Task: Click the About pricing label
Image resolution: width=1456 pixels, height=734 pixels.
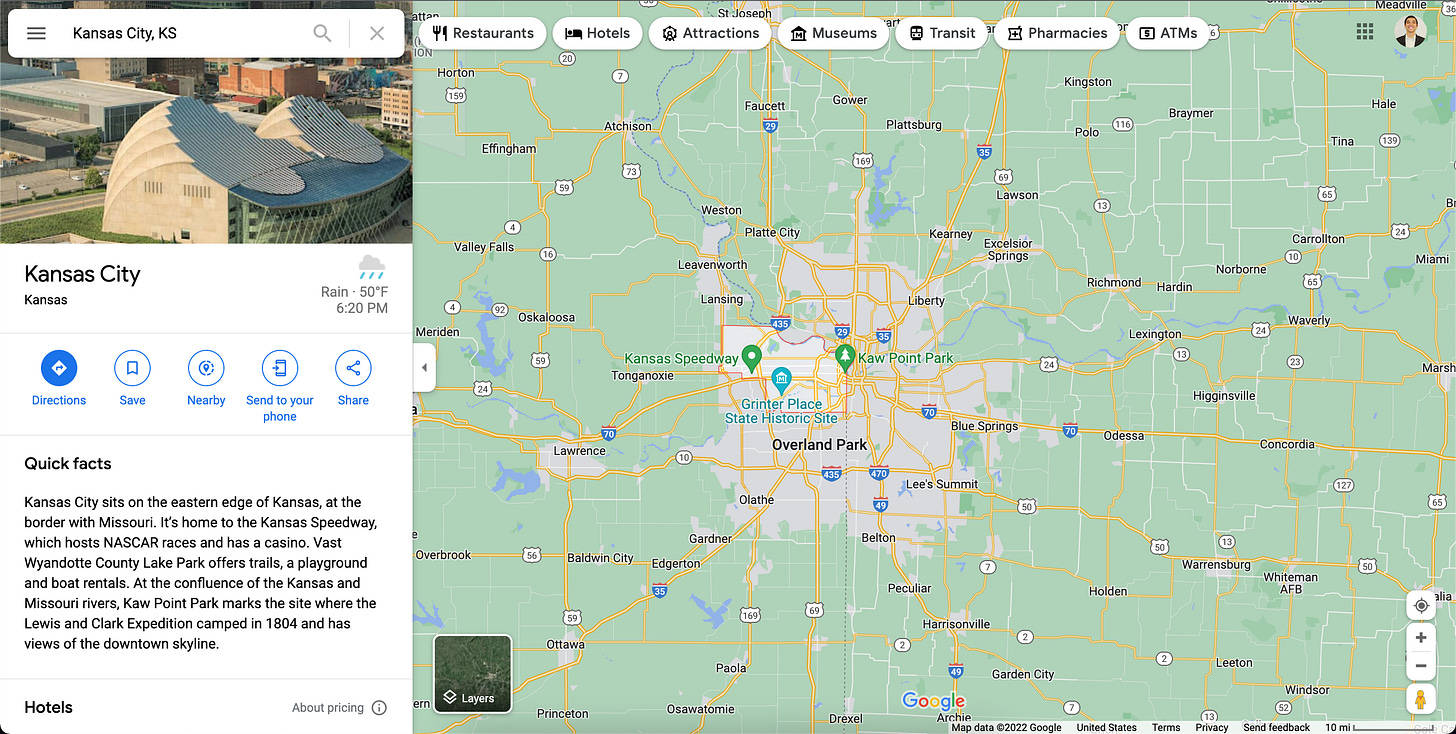Action: (328, 708)
